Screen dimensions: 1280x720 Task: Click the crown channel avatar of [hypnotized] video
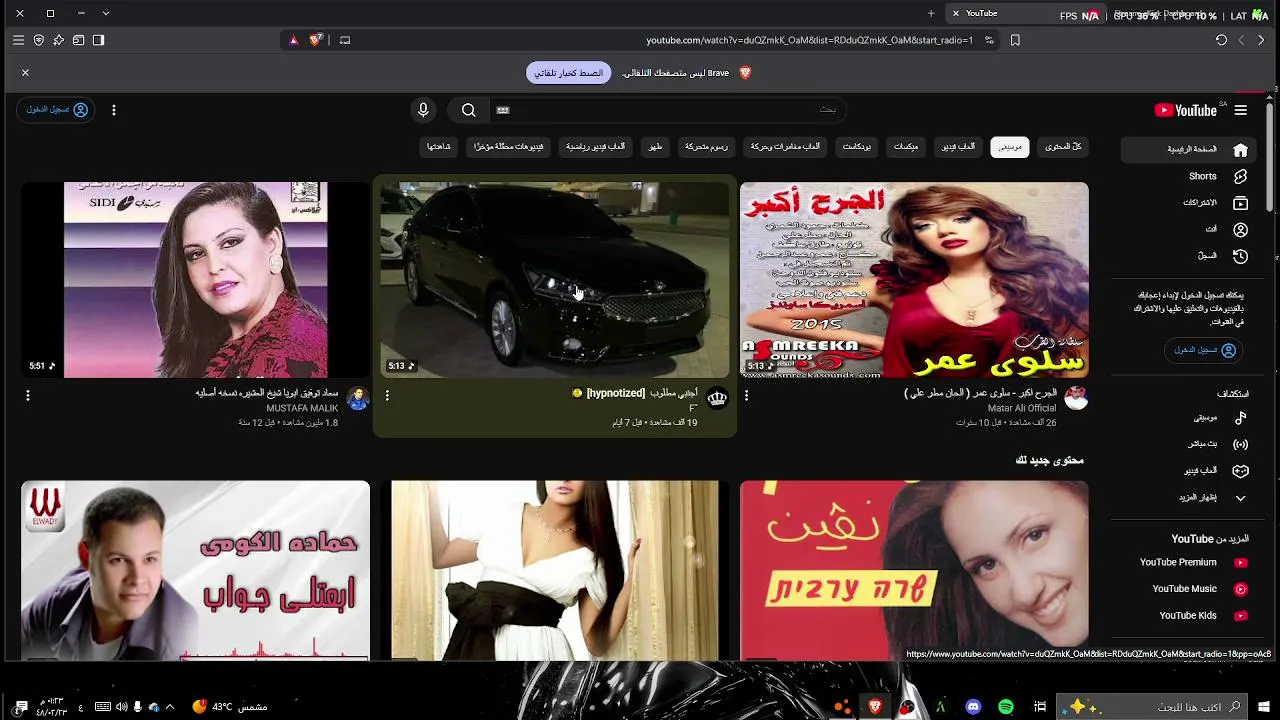(717, 399)
